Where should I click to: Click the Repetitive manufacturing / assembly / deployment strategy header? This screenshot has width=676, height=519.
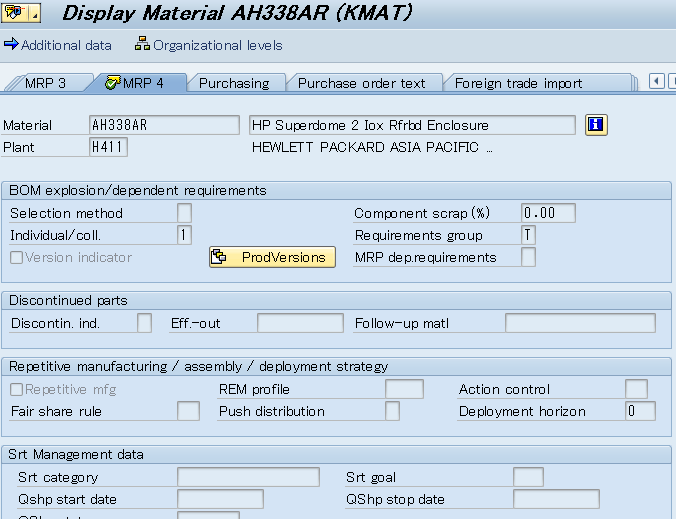(x=198, y=366)
